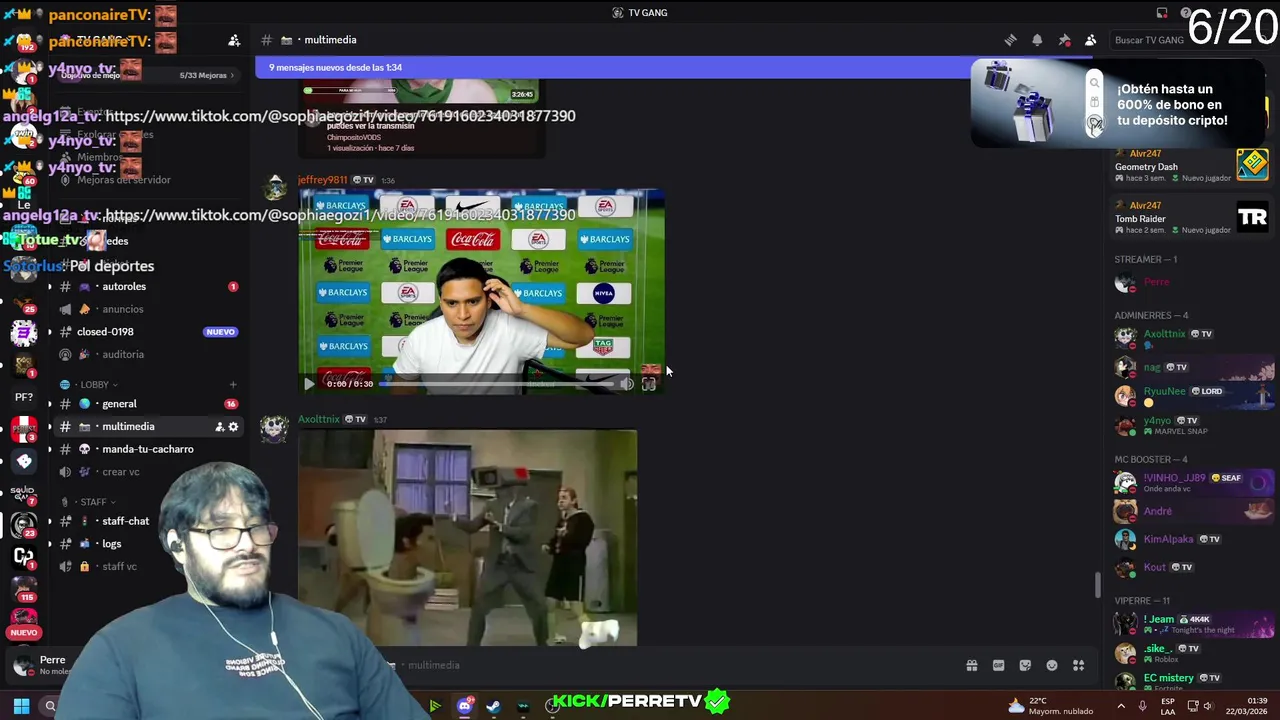The image size is (1280, 720).
Task: Open y4nyo member profile
Action: click(x=1195, y=425)
